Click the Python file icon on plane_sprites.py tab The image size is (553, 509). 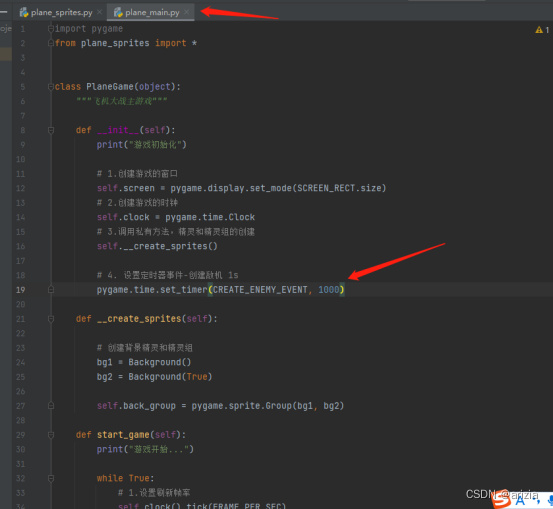click(x=24, y=13)
